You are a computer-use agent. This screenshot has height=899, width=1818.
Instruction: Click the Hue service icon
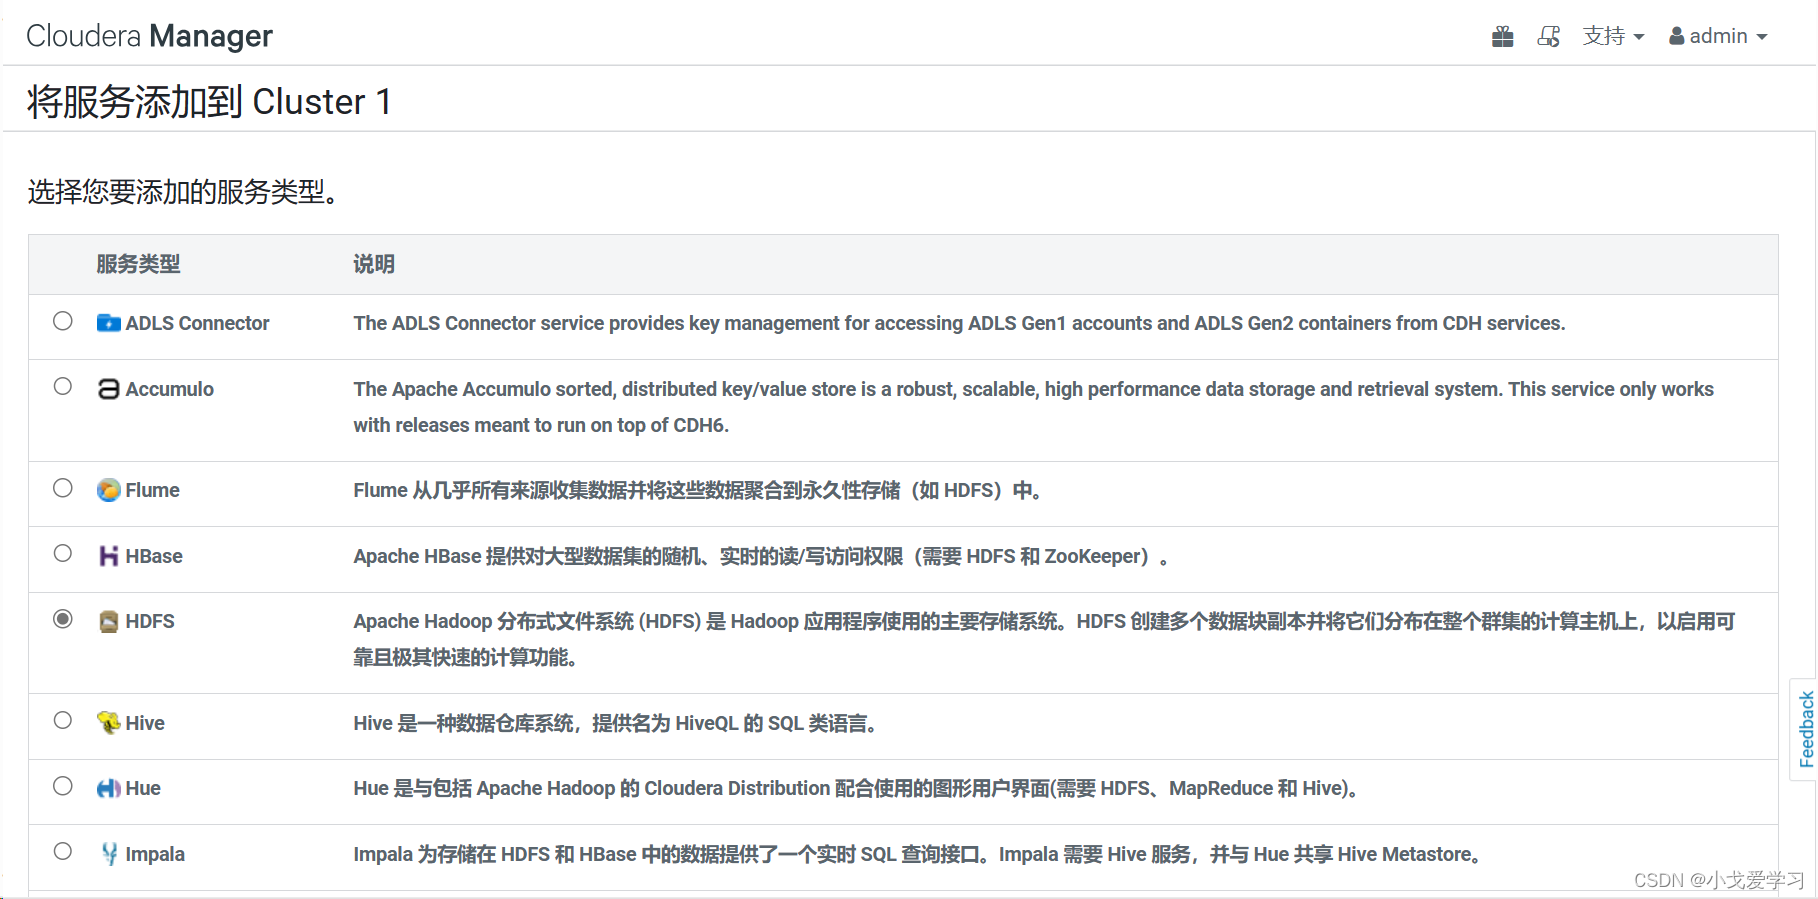[109, 788]
